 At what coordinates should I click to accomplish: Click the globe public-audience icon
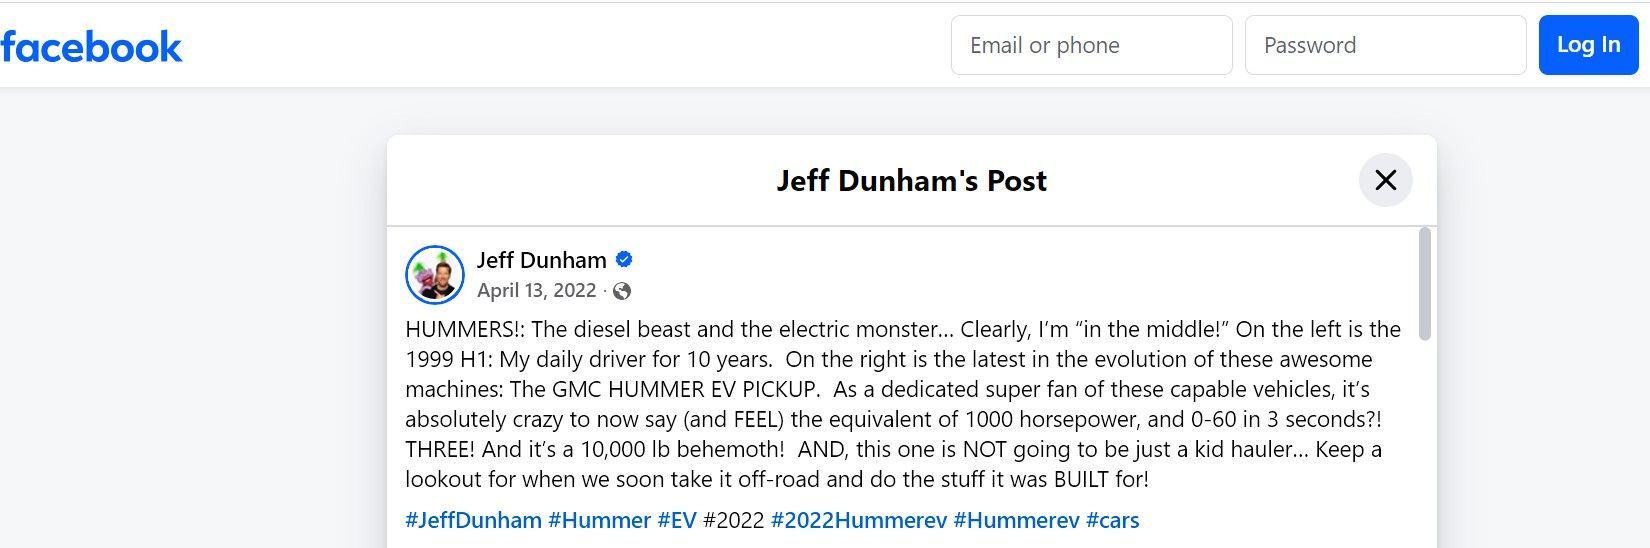point(622,291)
